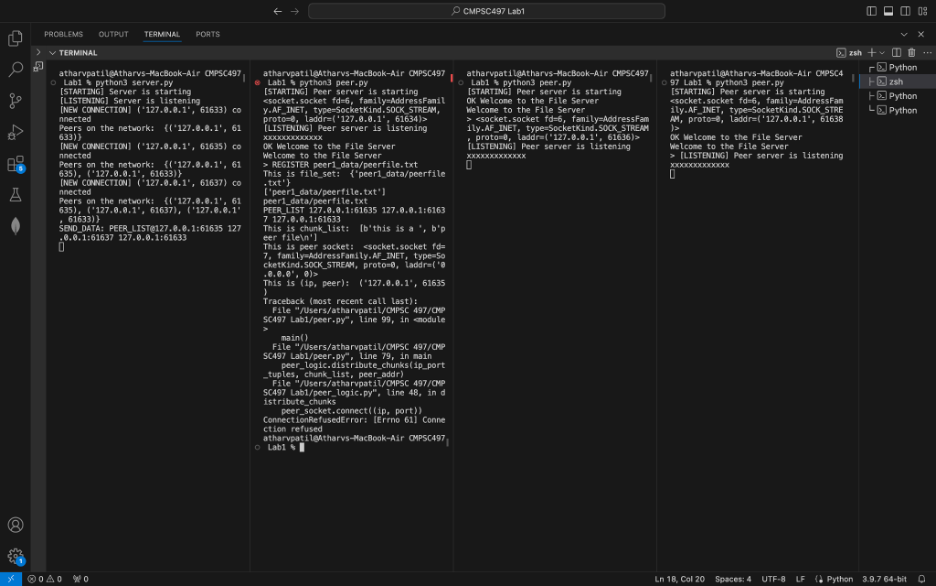Switch to the PROBLEMS tab
Screen dimensions: 936x586
63,34
